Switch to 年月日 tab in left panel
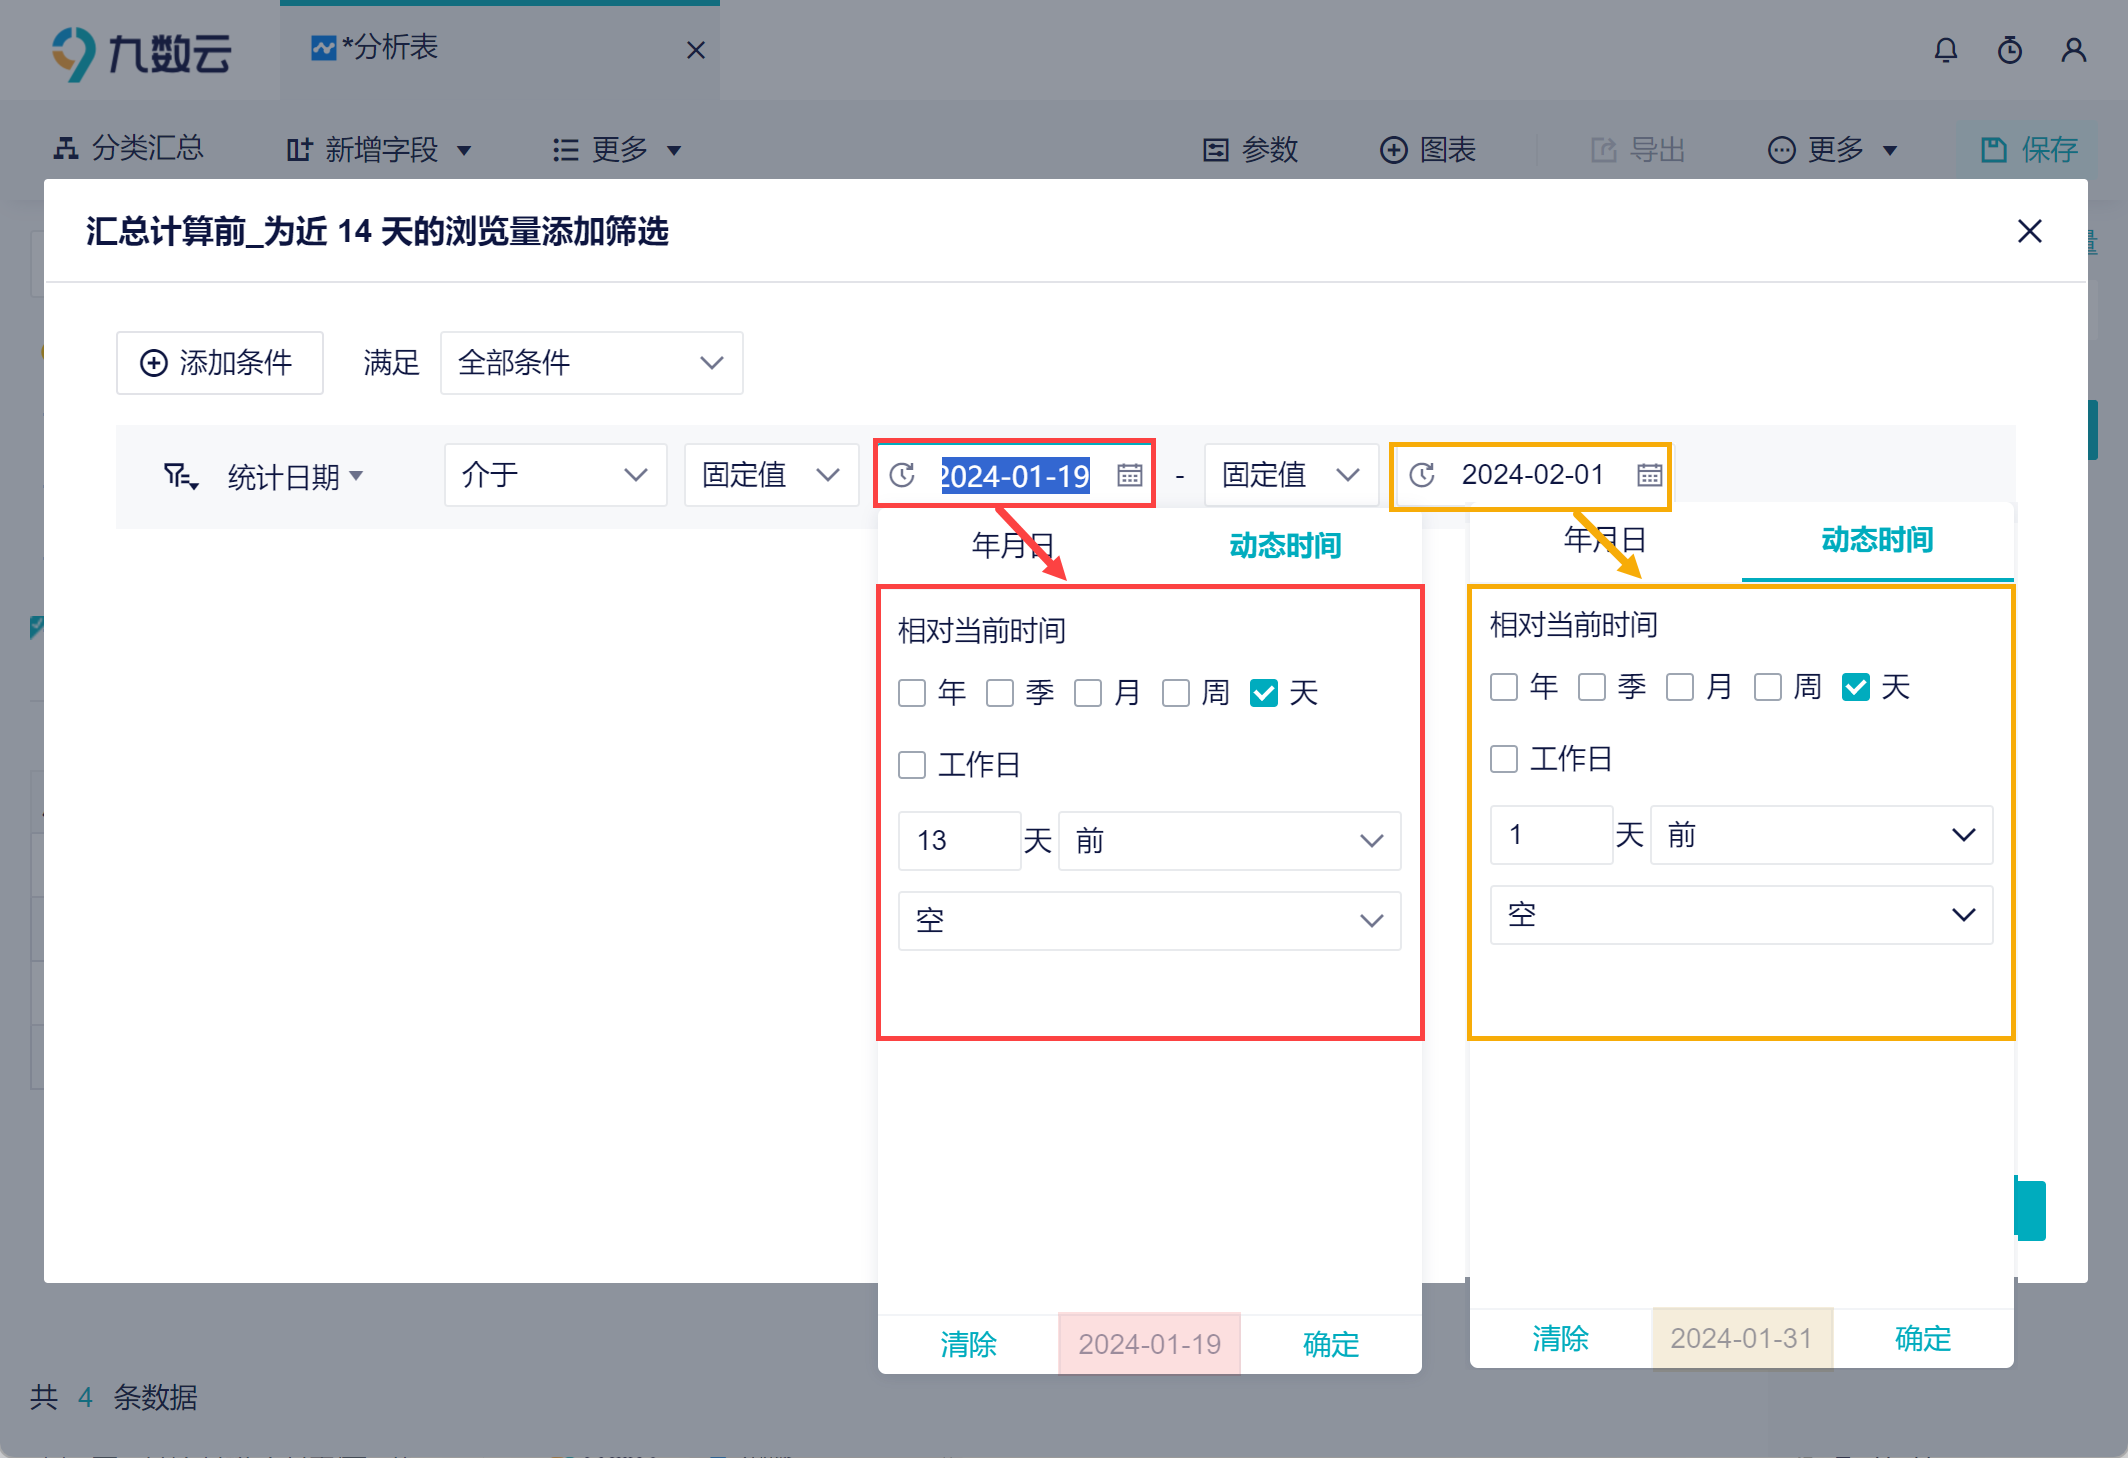This screenshot has height=1458, width=2128. (x=1012, y=545)
